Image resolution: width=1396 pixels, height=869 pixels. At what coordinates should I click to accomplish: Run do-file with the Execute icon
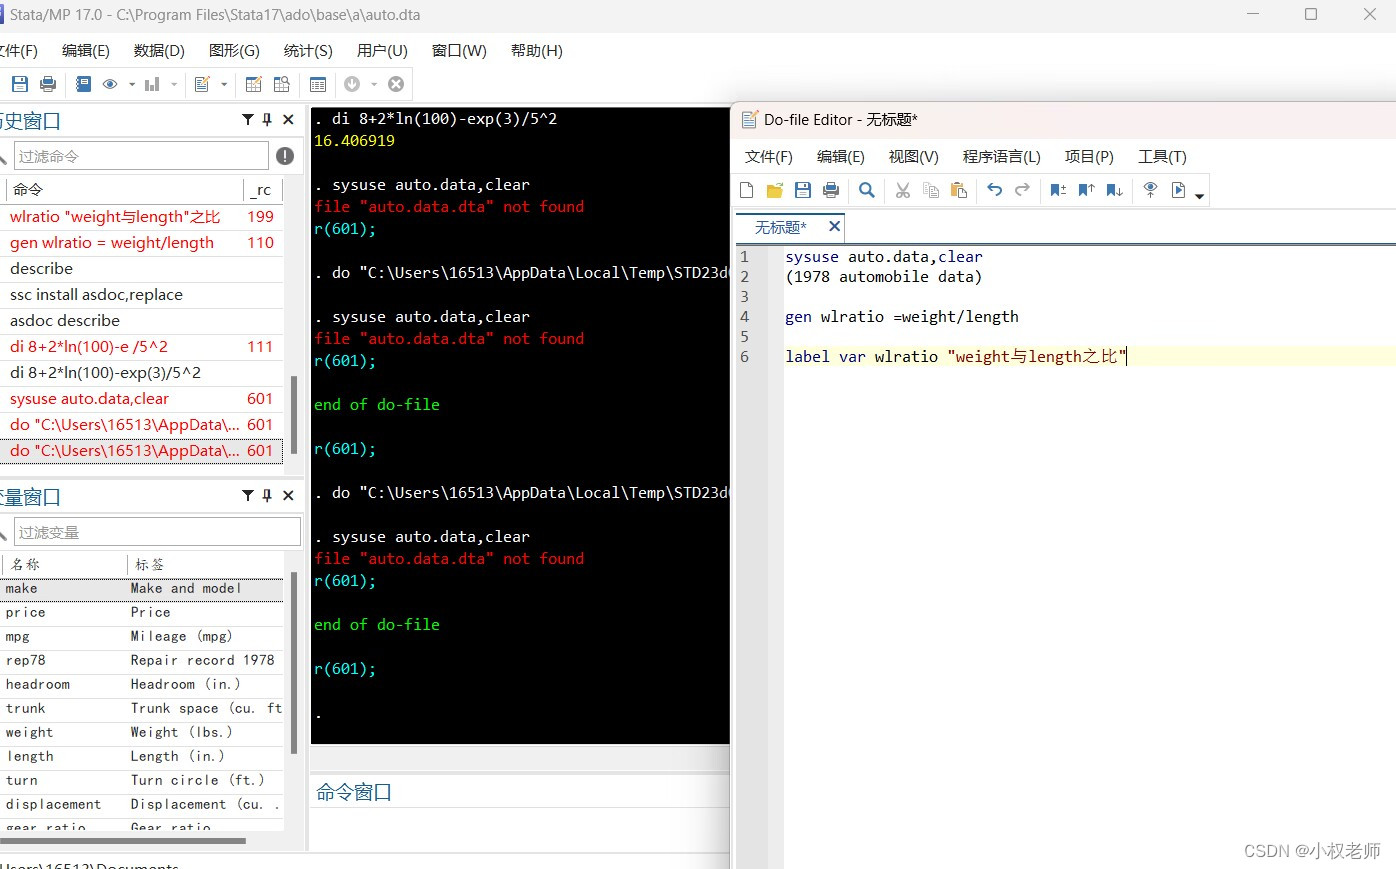click(x=1178, y=190)
